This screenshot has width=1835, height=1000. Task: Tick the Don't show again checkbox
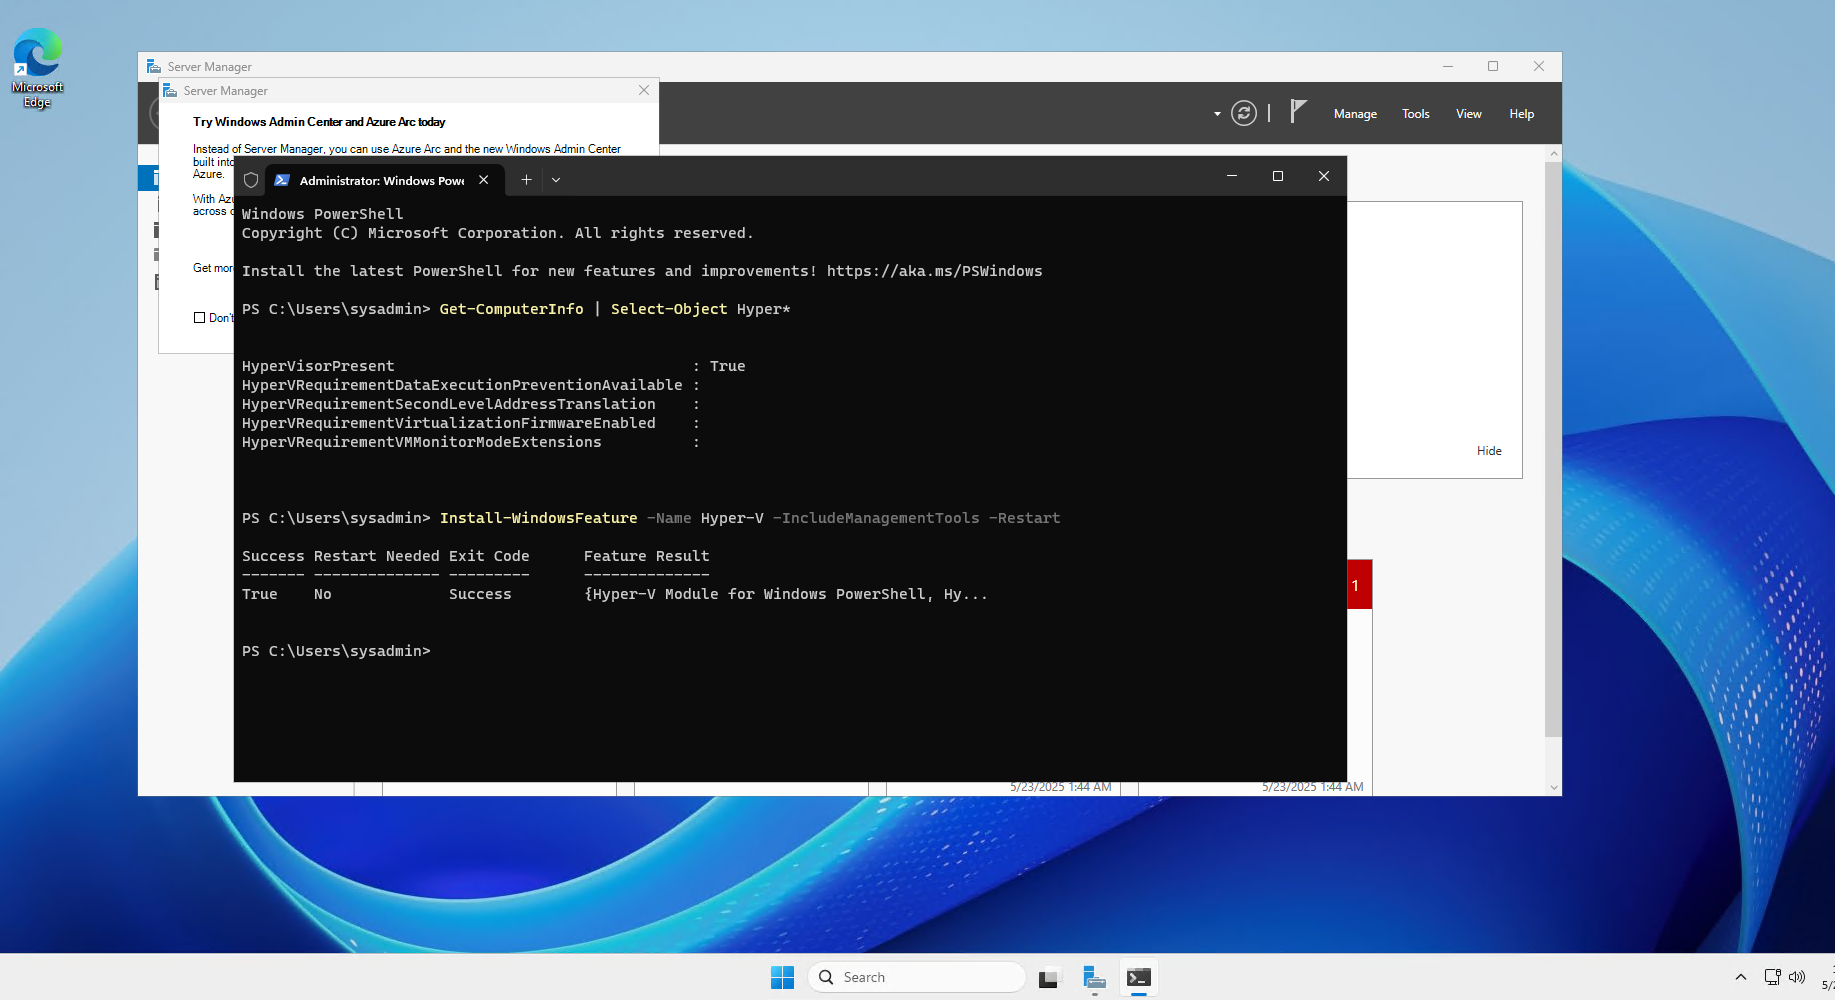pos(199,318)
